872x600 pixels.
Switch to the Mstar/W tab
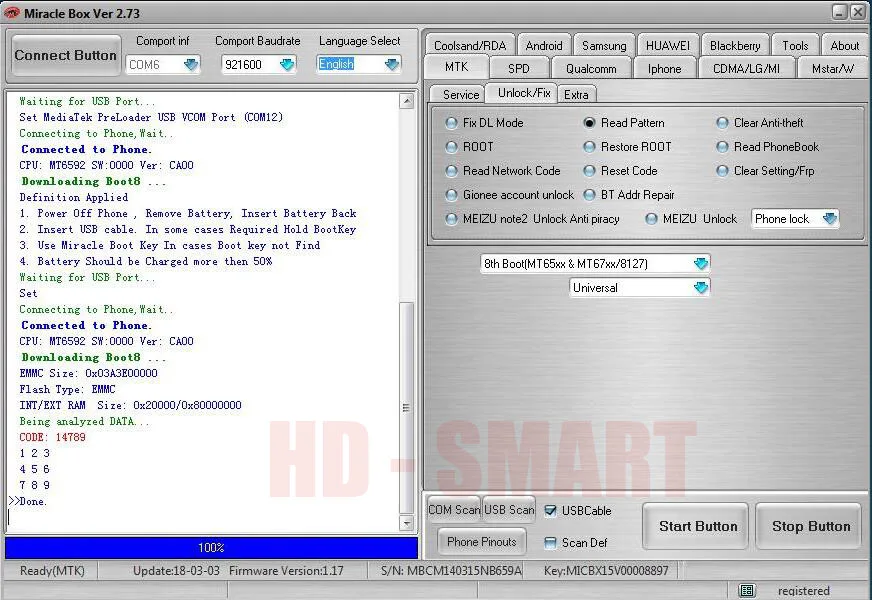(x=833, y=68)
